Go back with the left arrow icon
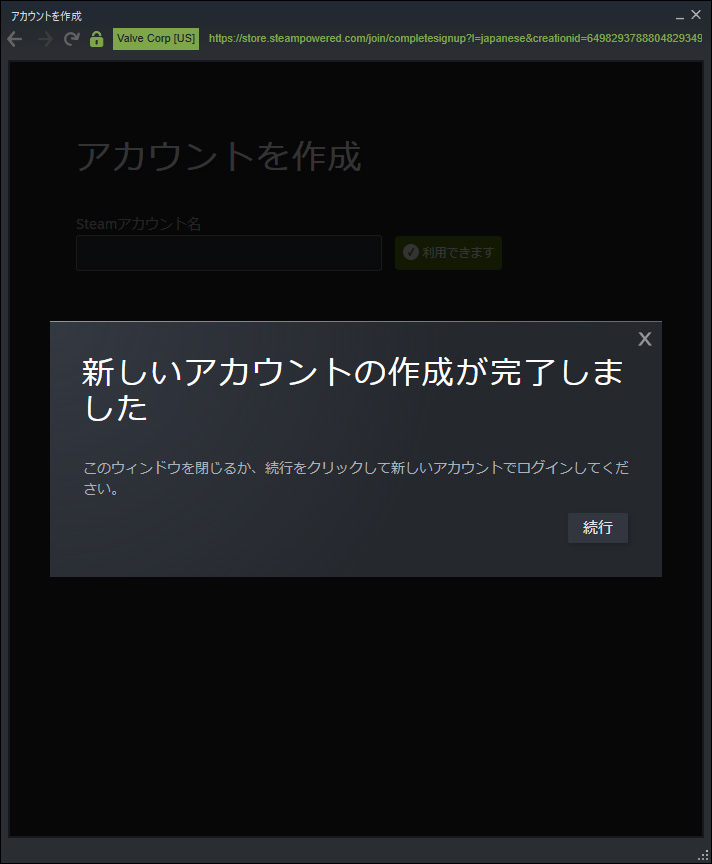 tap(15, 39)
